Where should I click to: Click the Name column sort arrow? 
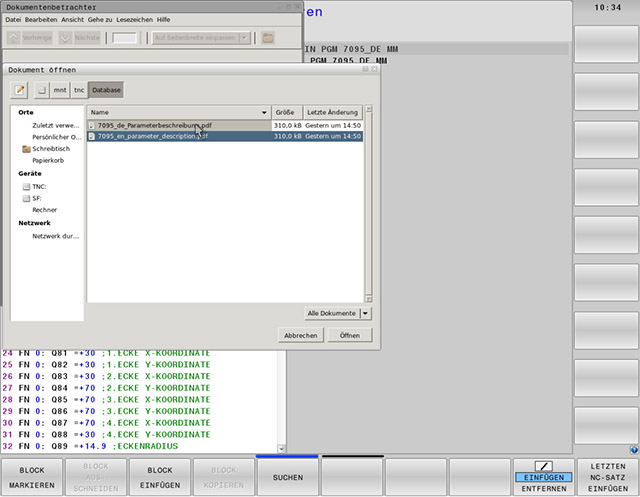(x=264, y=113)
